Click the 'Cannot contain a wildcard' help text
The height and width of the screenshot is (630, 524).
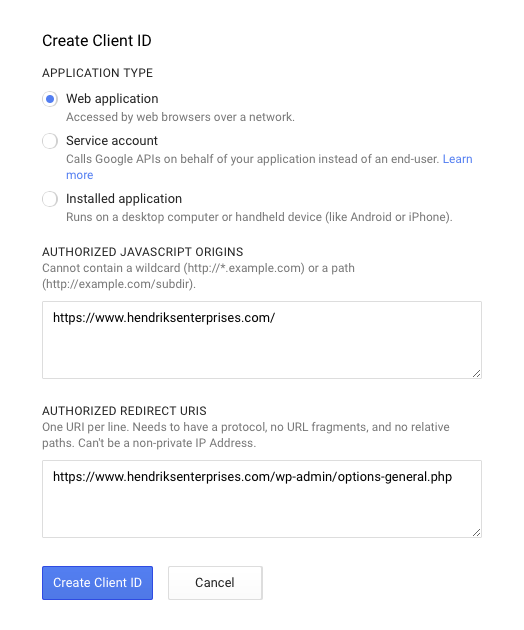[x=199, y=276]
